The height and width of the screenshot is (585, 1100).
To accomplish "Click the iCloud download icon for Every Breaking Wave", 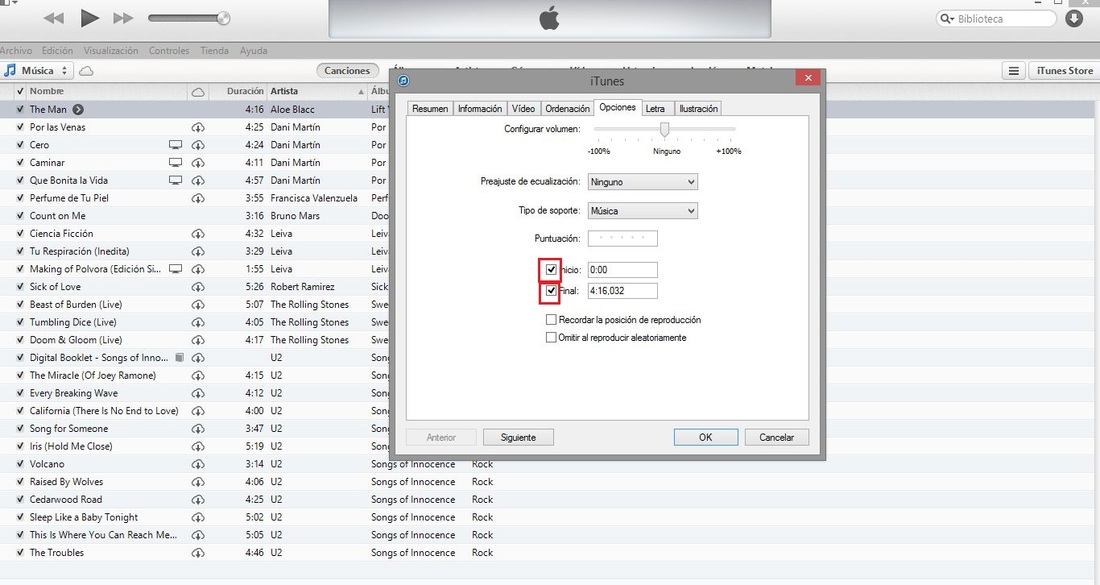I will click(198, 394).
